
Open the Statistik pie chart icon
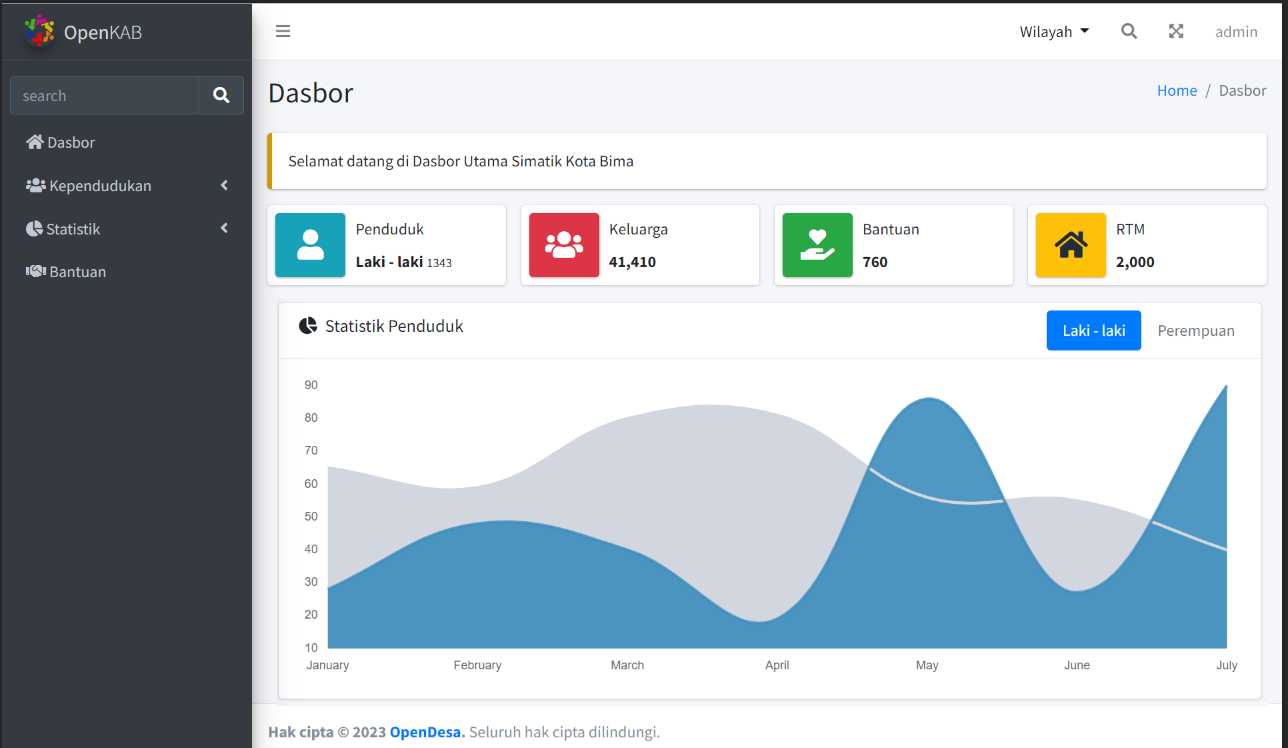tap(34, 228)
